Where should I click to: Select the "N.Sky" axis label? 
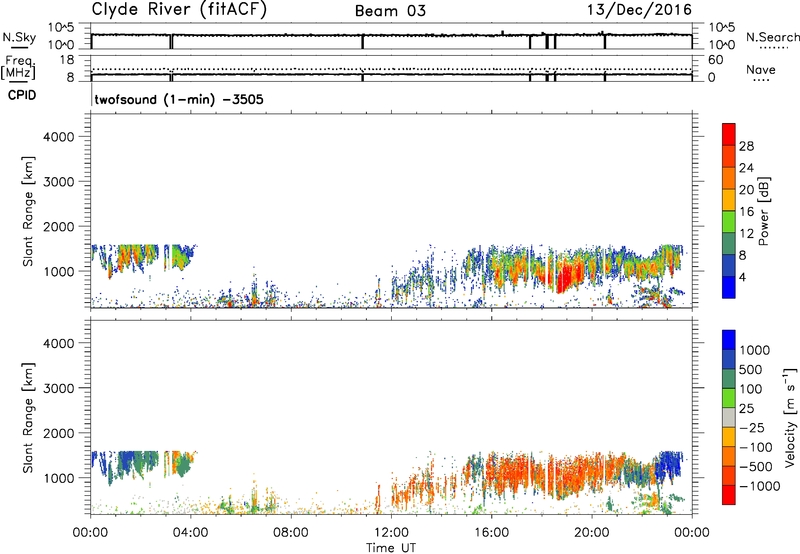point(19,37)
